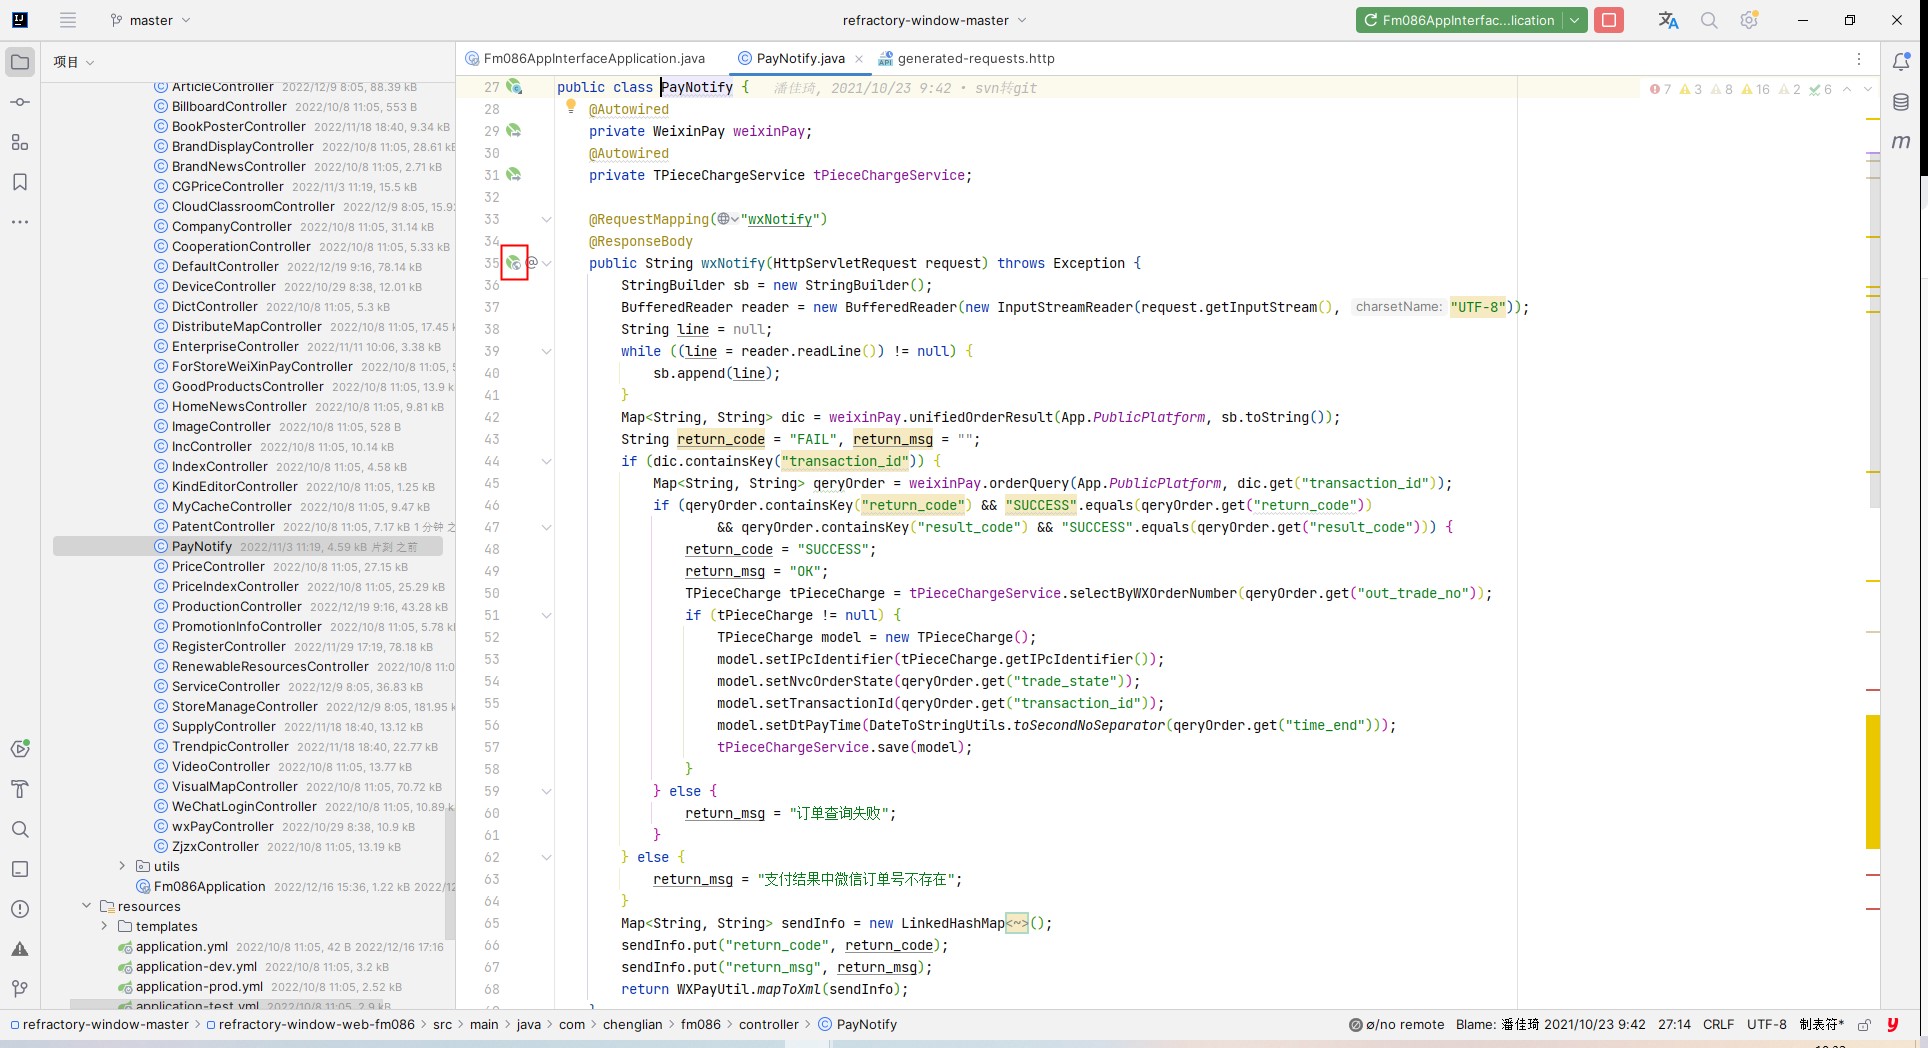Collapse the resources folder in project tree
The image size is (1928, 1048).
[86, 906]
